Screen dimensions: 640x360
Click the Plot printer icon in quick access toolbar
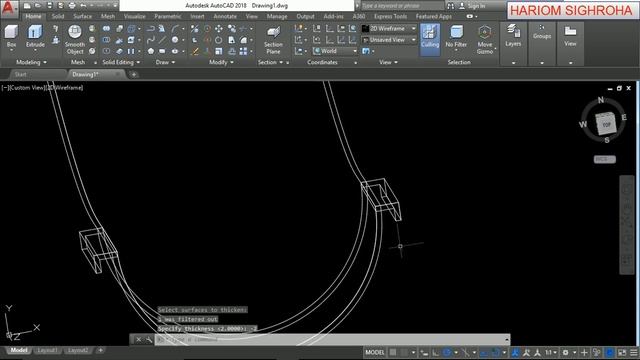[x=72, y=6]
